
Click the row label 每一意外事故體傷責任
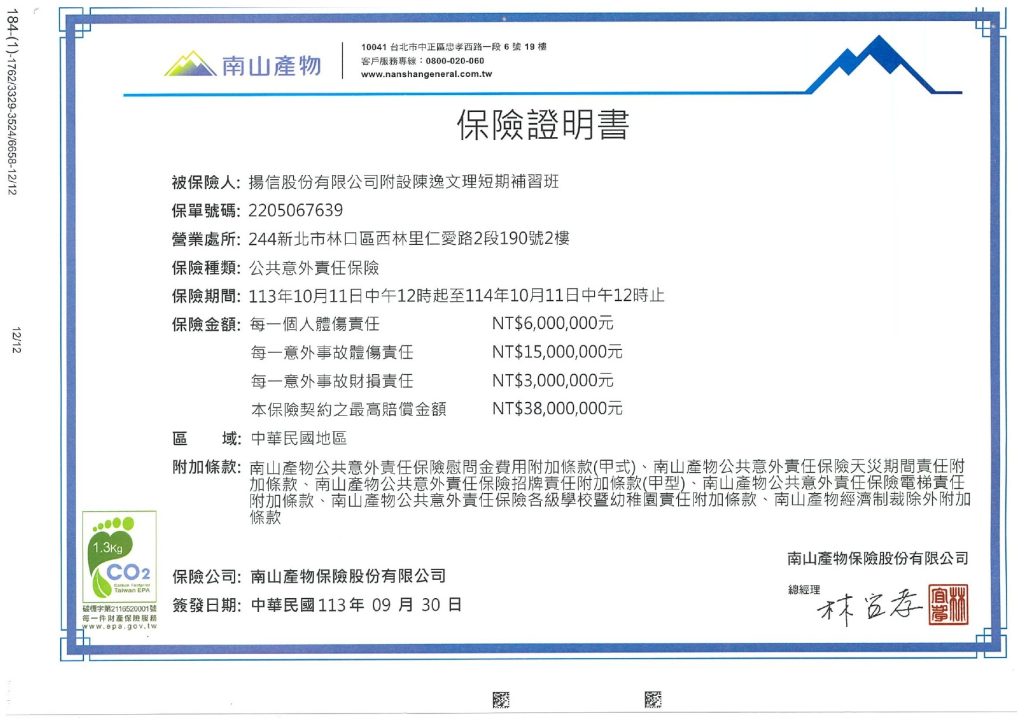pos(332,353)
